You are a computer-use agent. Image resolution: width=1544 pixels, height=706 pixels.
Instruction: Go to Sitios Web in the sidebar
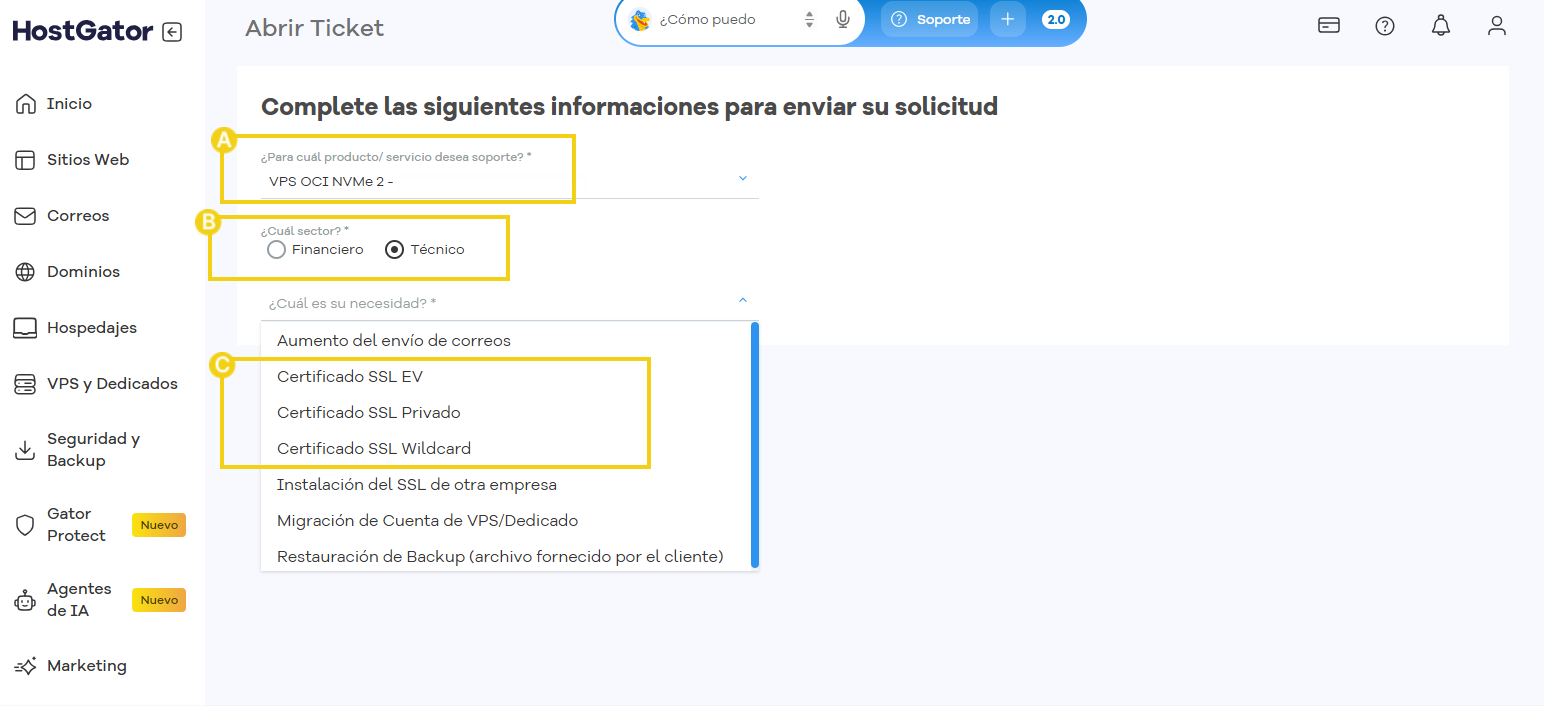click(88, 160)
